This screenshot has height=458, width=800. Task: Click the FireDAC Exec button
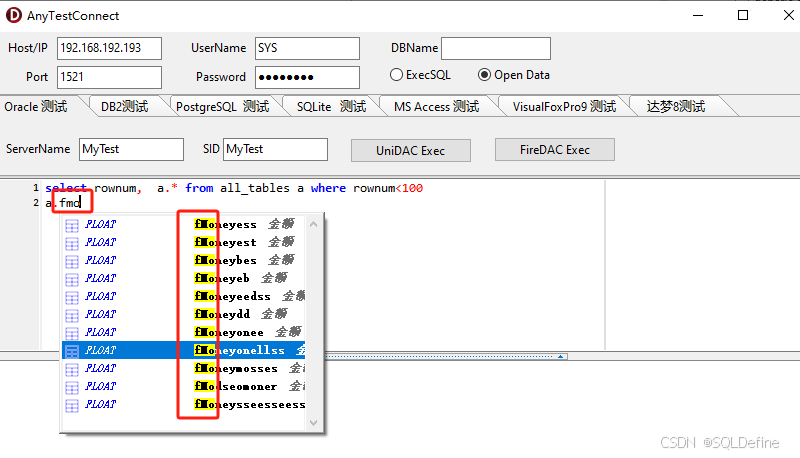tap(555, 149)
